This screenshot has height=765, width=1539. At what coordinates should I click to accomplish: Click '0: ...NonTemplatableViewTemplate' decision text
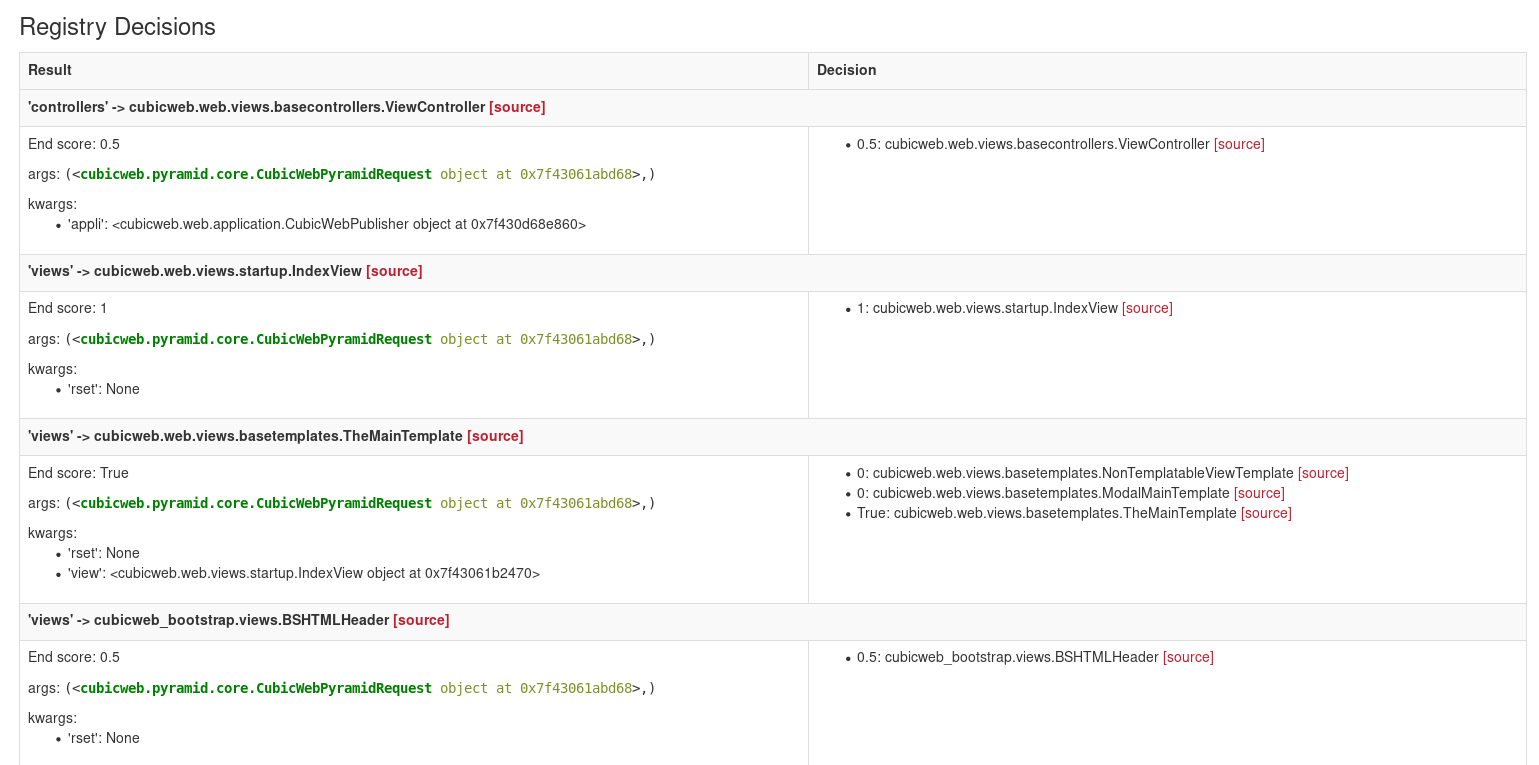tap(1075, 473)
